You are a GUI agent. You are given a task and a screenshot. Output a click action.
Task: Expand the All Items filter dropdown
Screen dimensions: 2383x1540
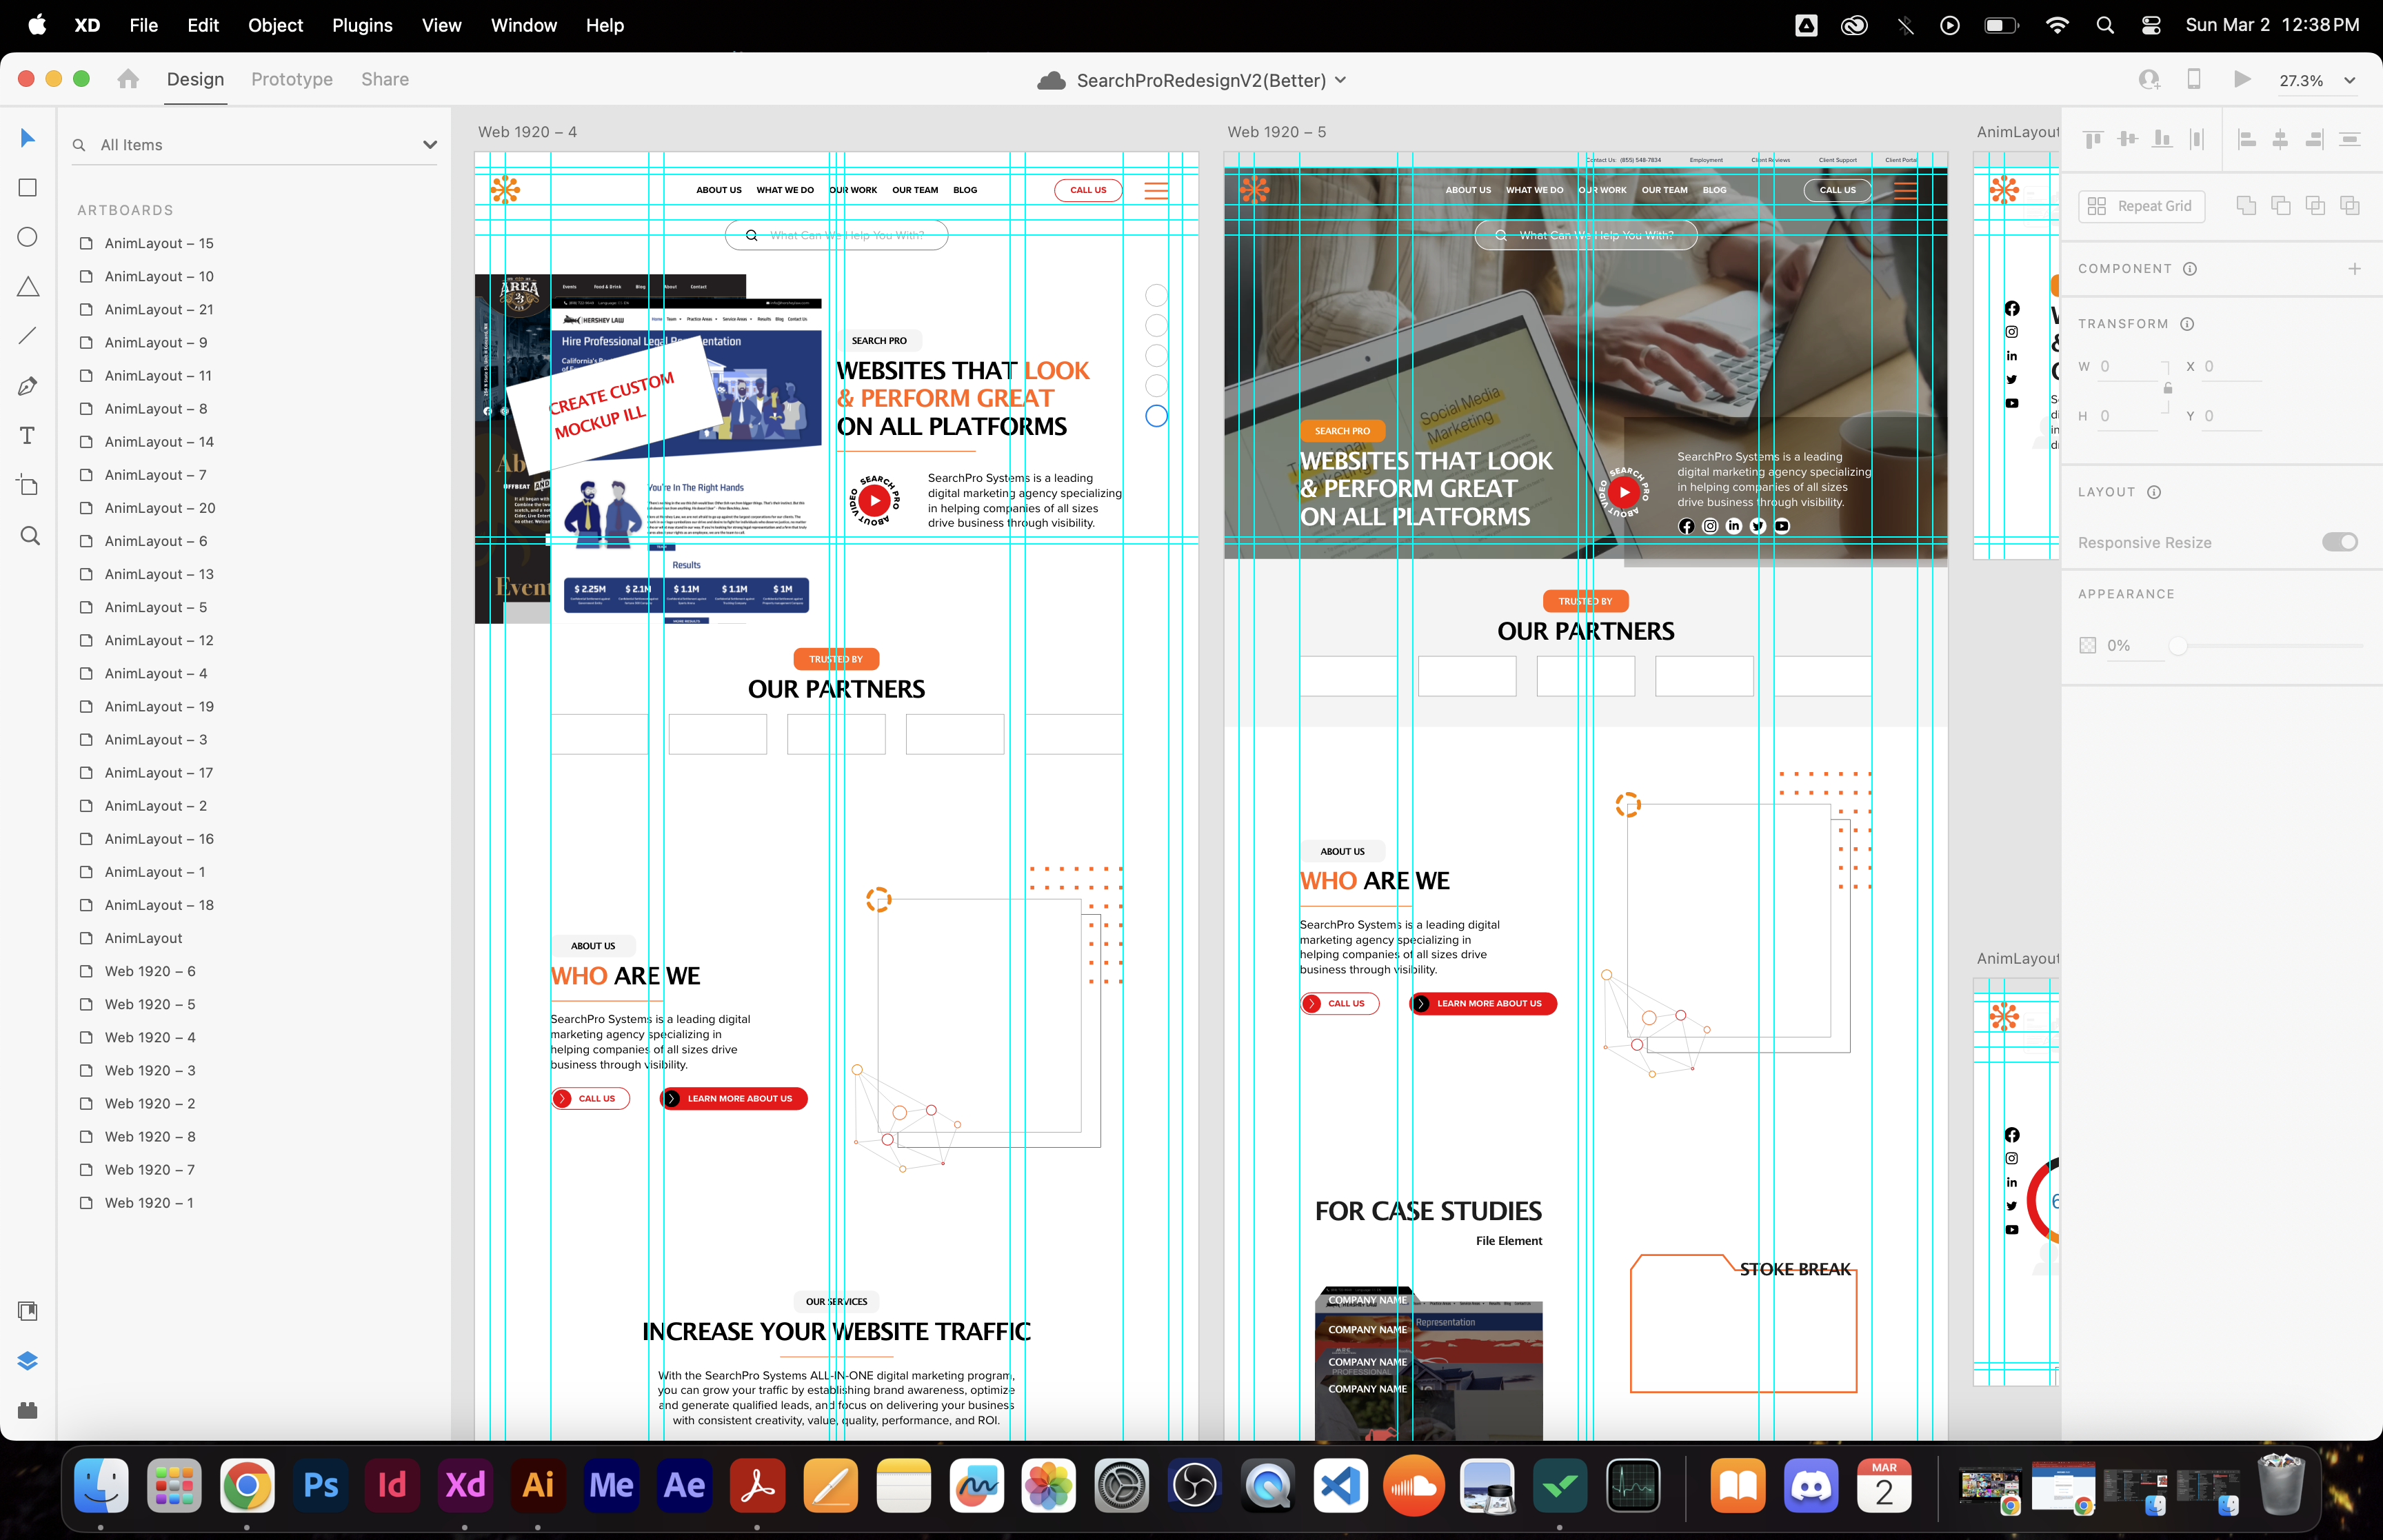[430, 145]
